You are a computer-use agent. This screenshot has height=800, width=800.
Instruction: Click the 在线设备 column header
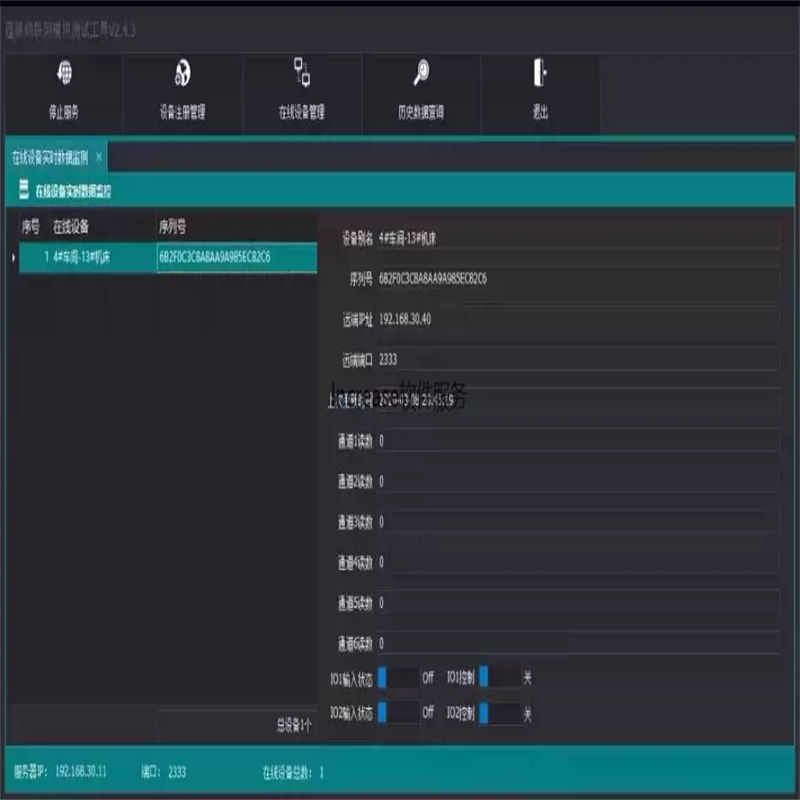pyautogui.click(x=71, y=227)
